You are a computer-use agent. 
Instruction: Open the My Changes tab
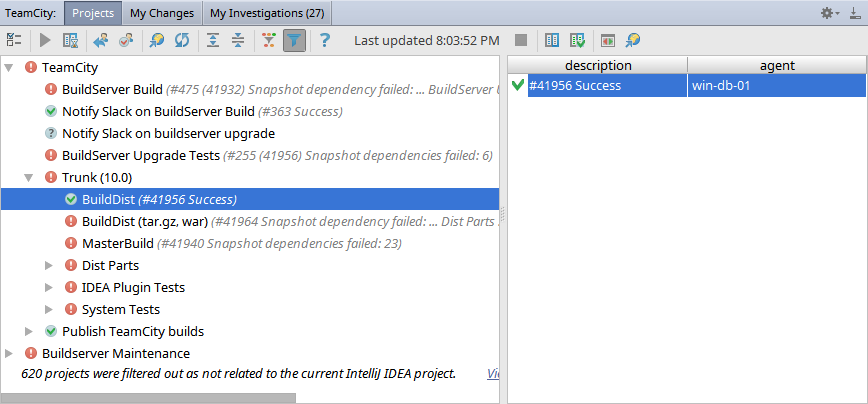(162, 13)
